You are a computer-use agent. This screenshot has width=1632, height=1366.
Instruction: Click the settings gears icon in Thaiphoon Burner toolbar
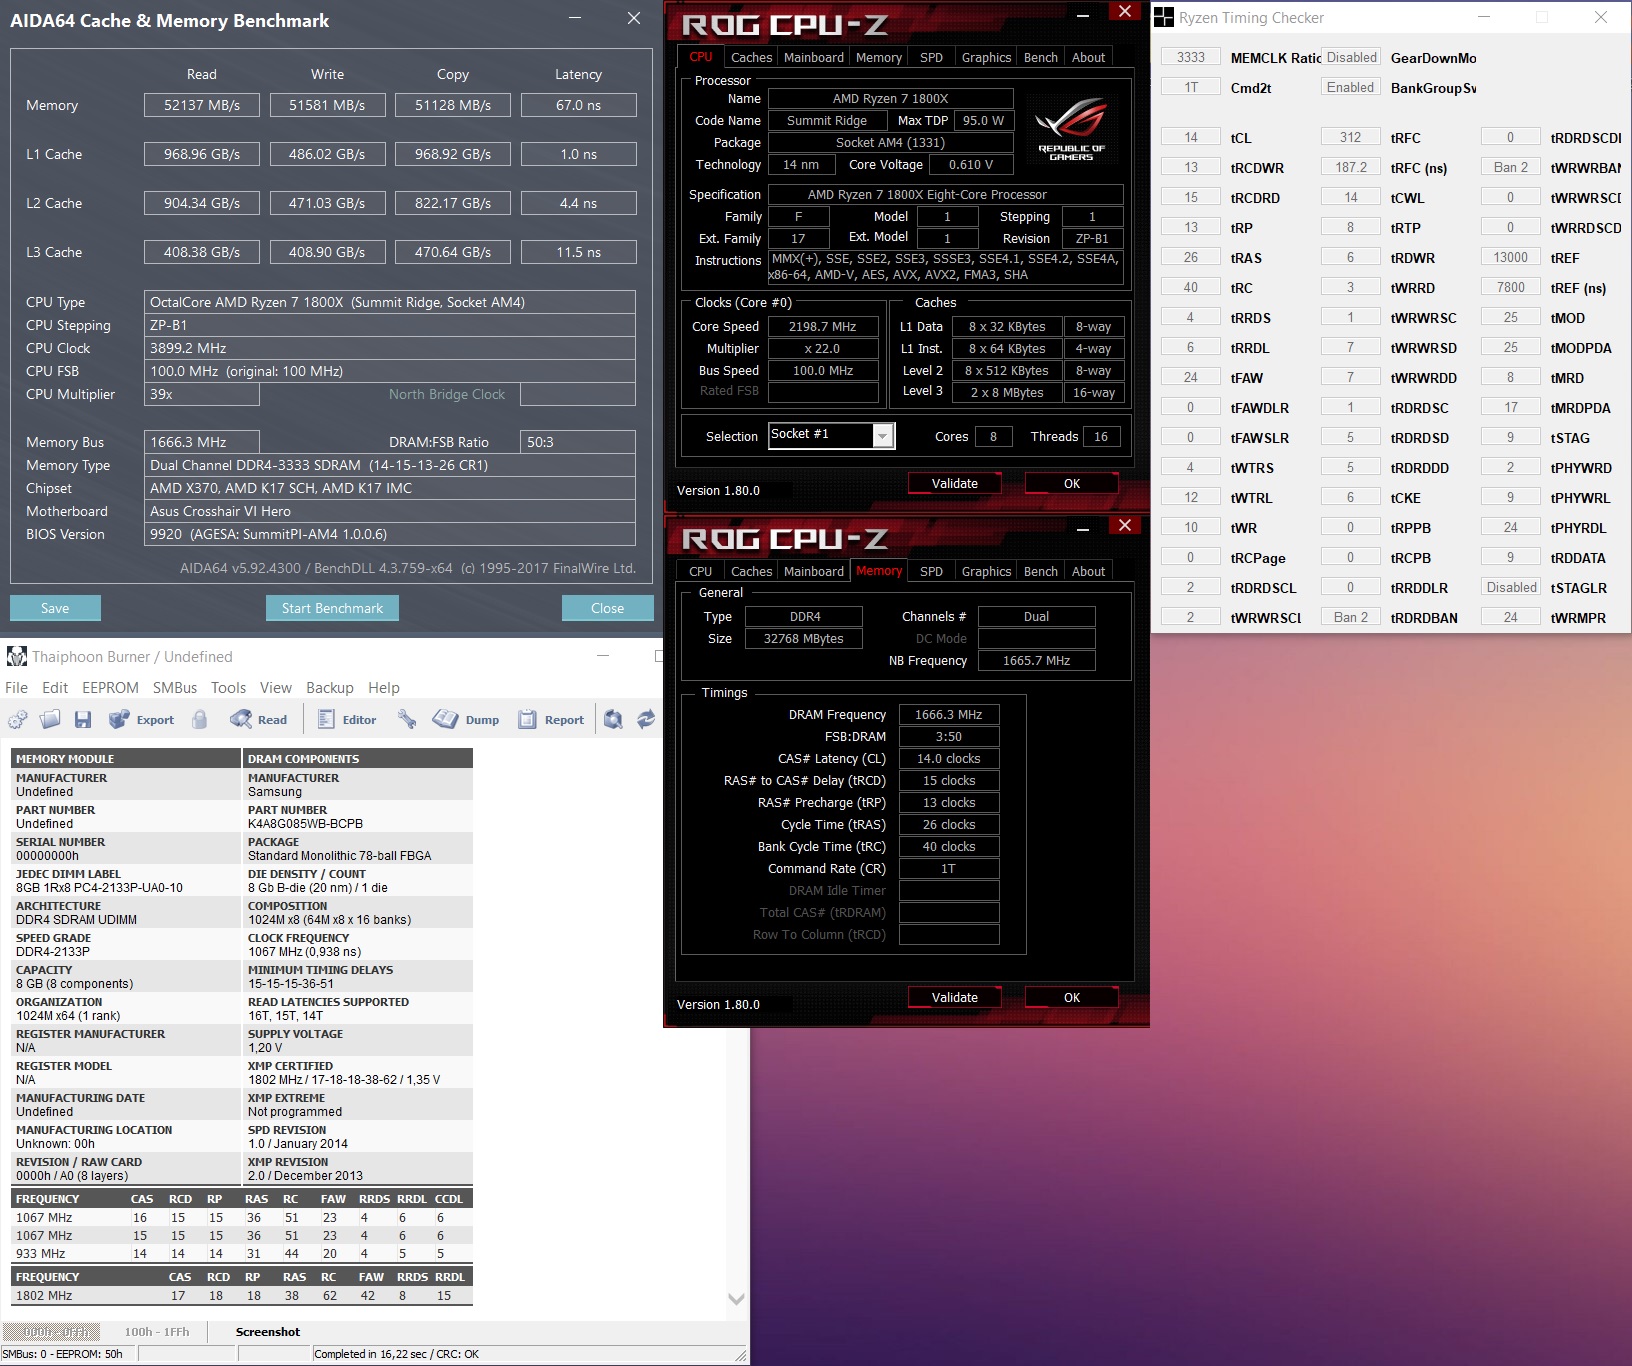(18, 719)
